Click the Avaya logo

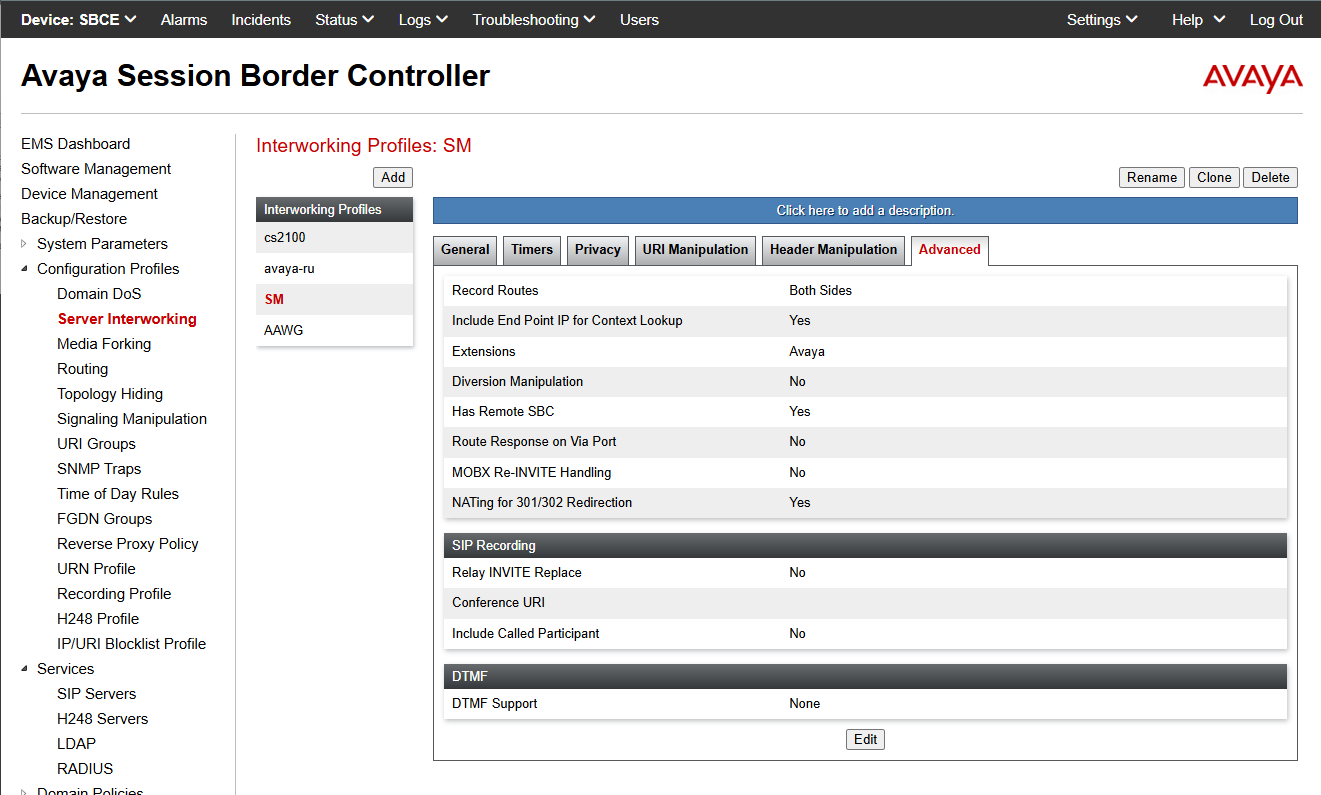(1252, 78)
